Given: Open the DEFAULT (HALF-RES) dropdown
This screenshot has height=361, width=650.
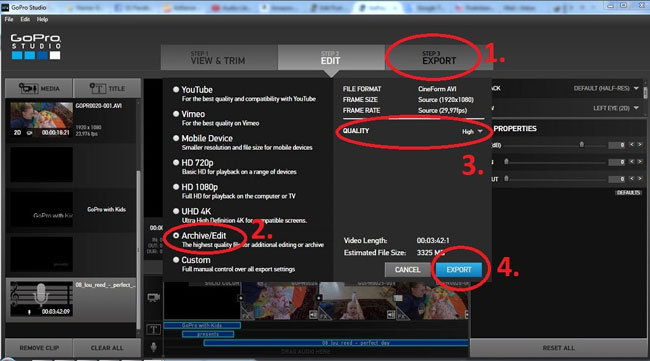Looking at the screenshot, I should 606,88.
